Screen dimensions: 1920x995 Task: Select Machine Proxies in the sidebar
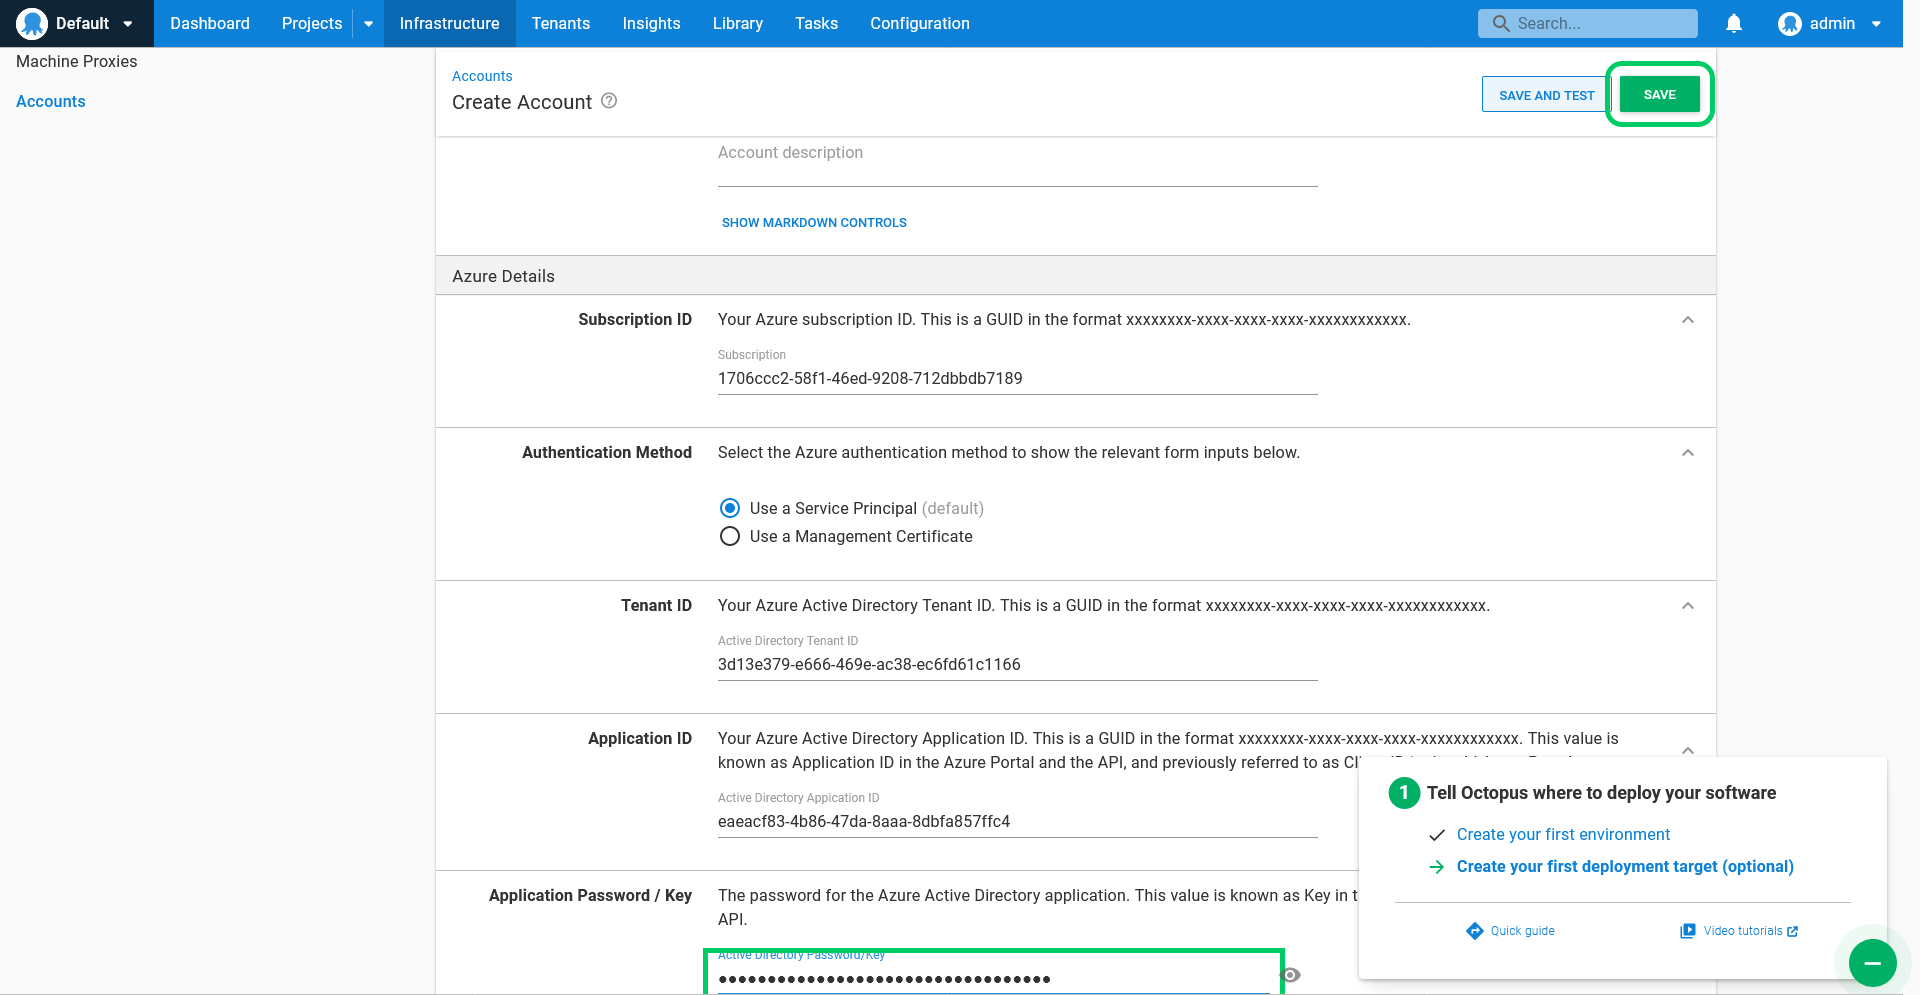(77, 61)
